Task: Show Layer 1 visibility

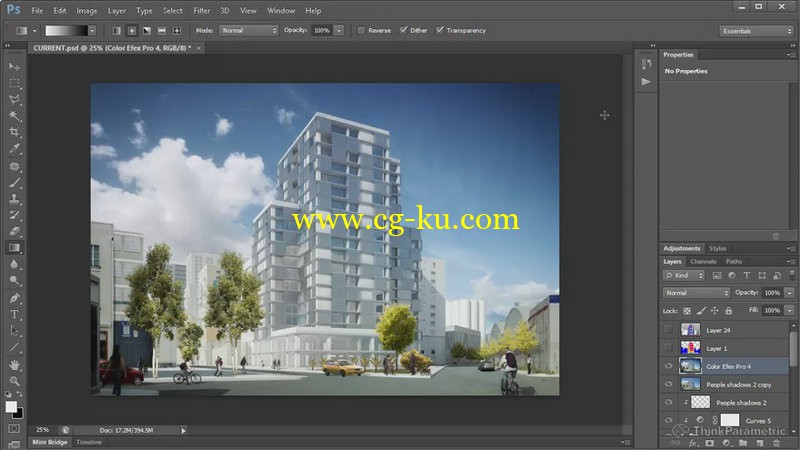Action: click(668, 348)
